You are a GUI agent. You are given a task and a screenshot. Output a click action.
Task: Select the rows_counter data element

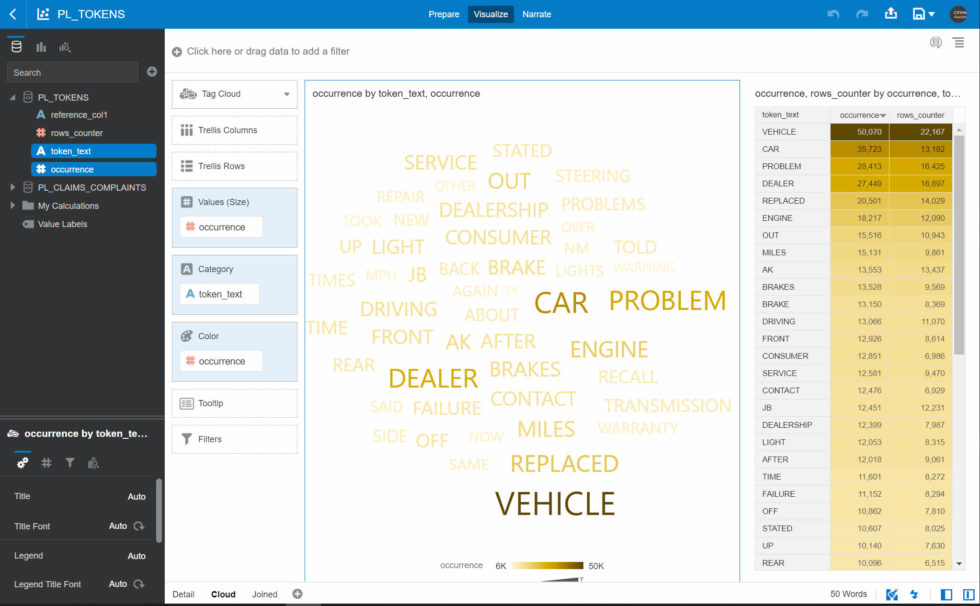click(x=76, y=132)
